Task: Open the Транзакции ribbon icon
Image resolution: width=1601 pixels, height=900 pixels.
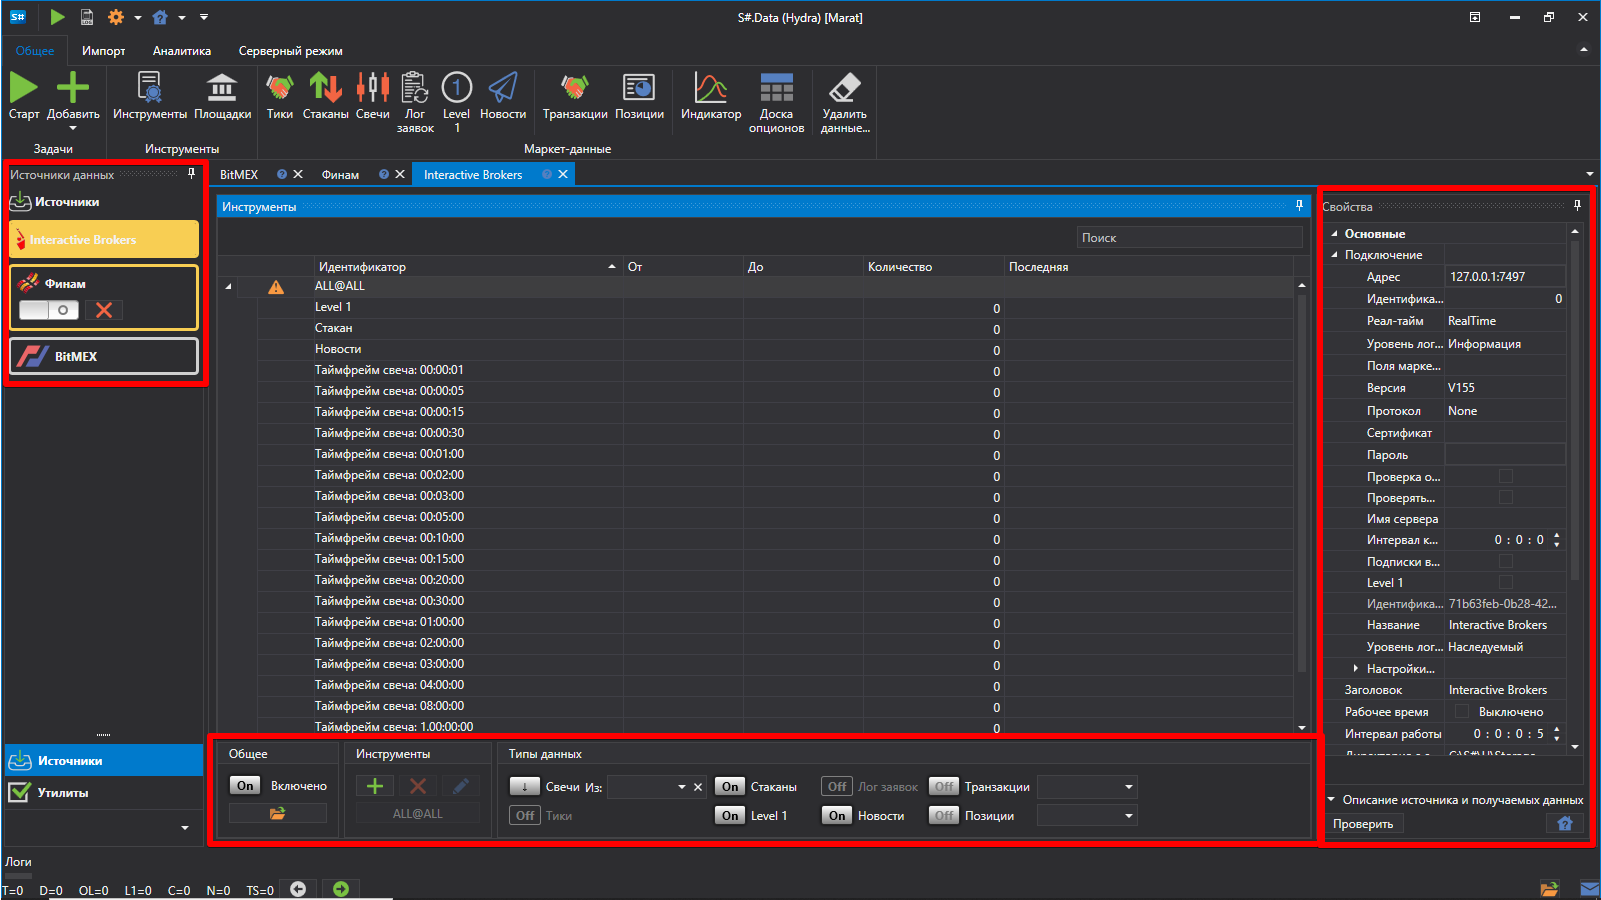Action: 575,96
